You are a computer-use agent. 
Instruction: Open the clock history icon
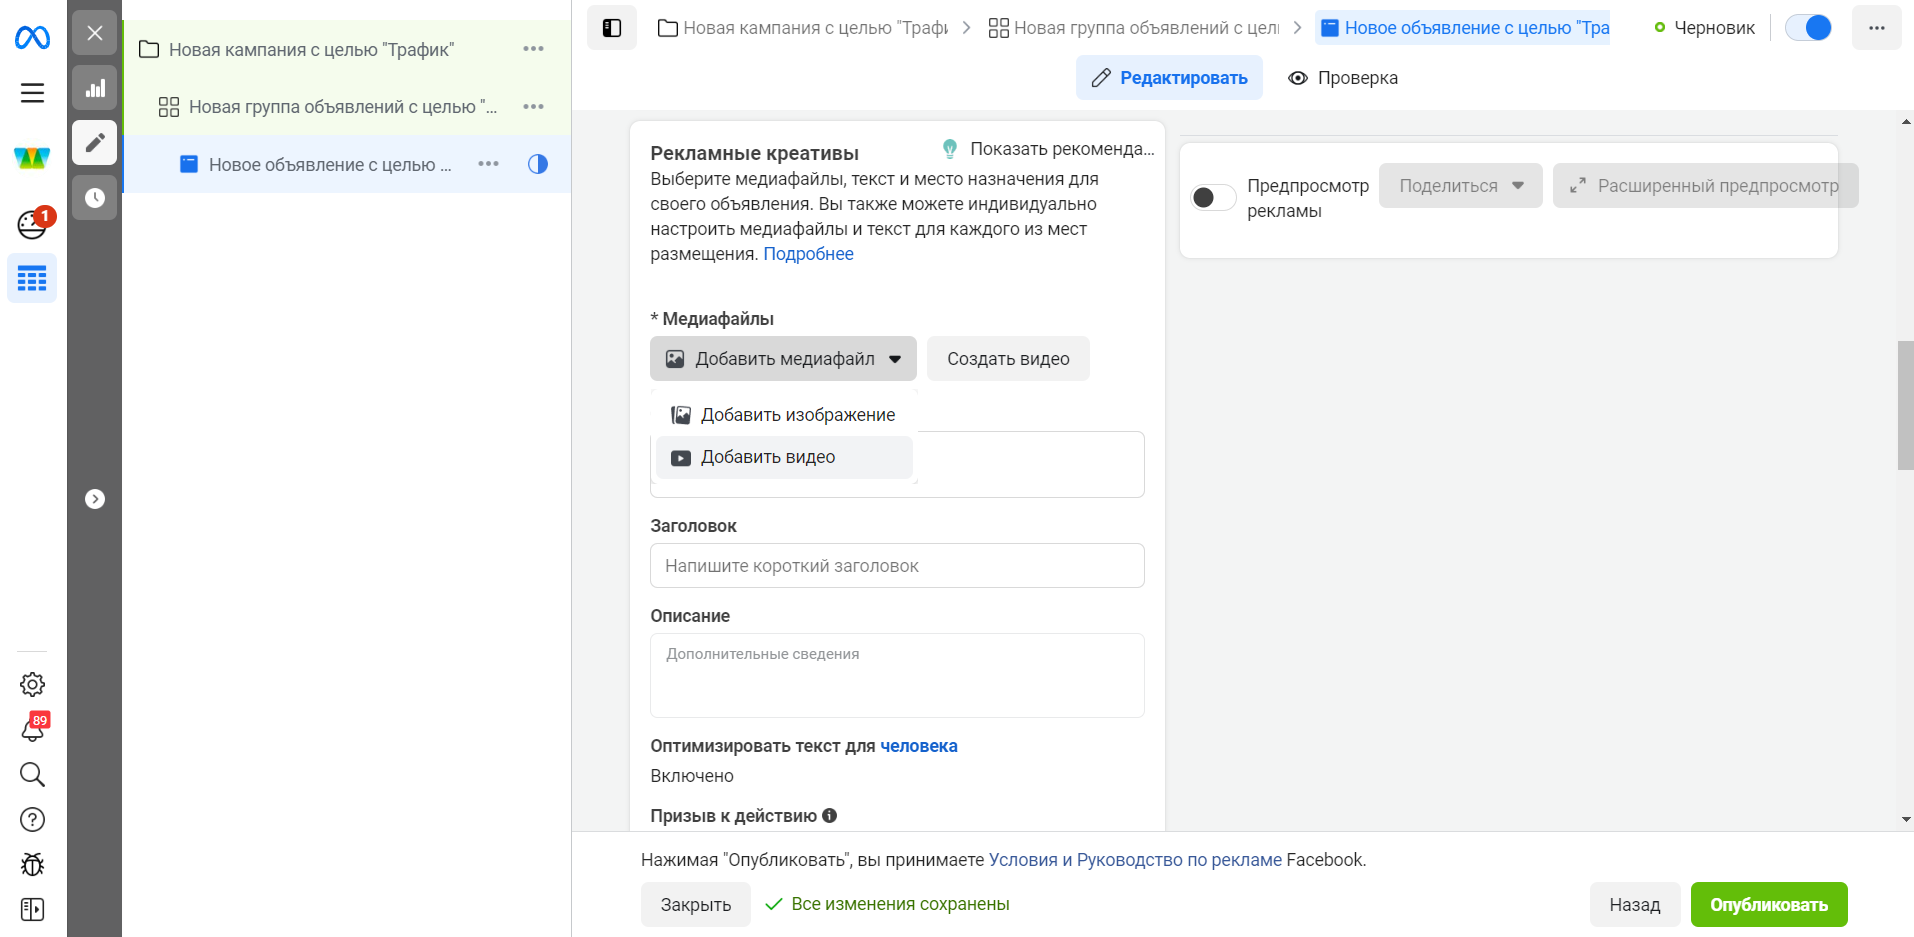point(95,197)
